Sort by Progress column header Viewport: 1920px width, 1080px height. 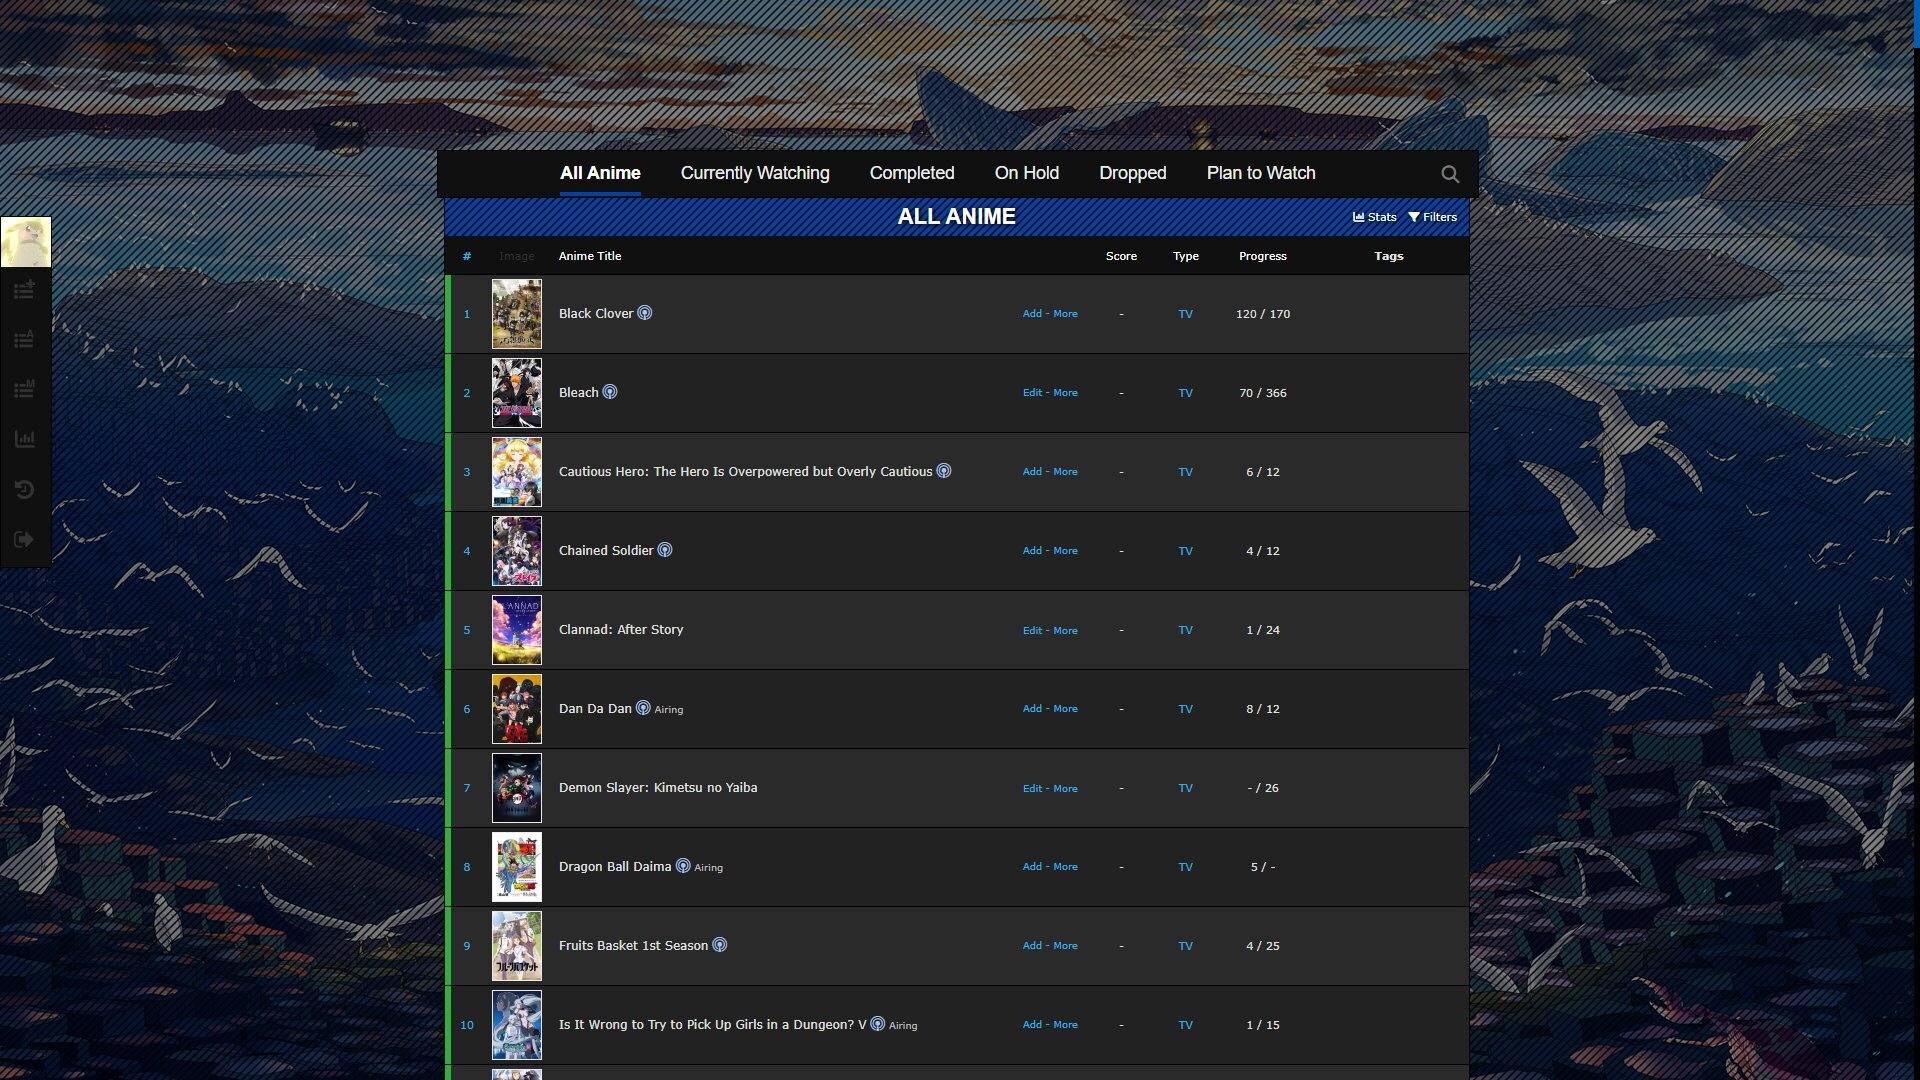tap(1263, 256)
